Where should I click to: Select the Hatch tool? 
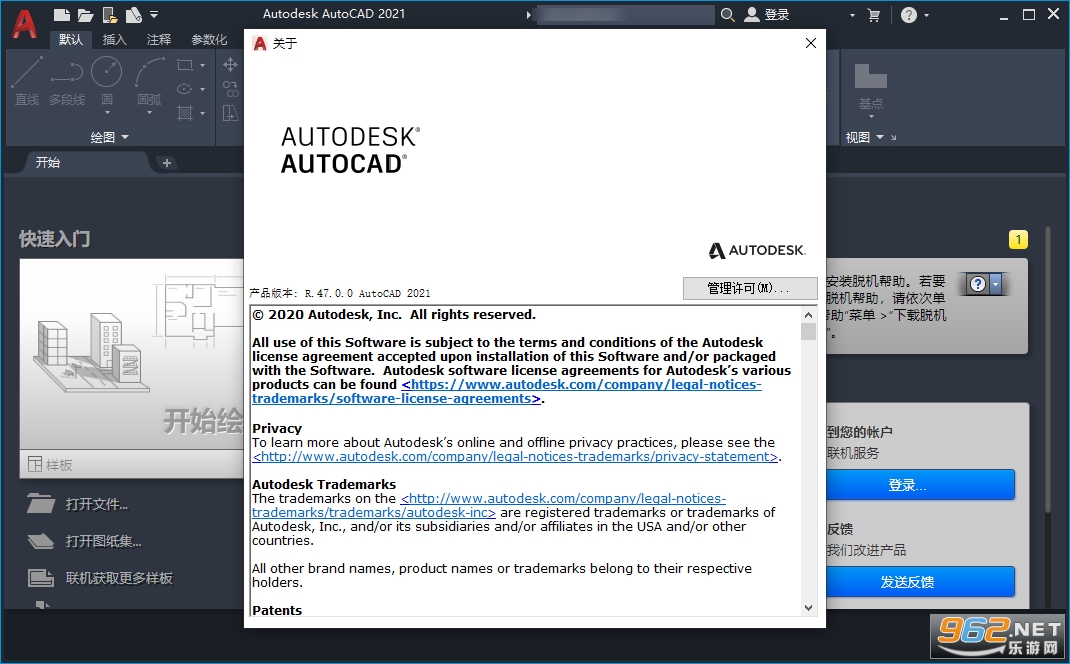184,113
